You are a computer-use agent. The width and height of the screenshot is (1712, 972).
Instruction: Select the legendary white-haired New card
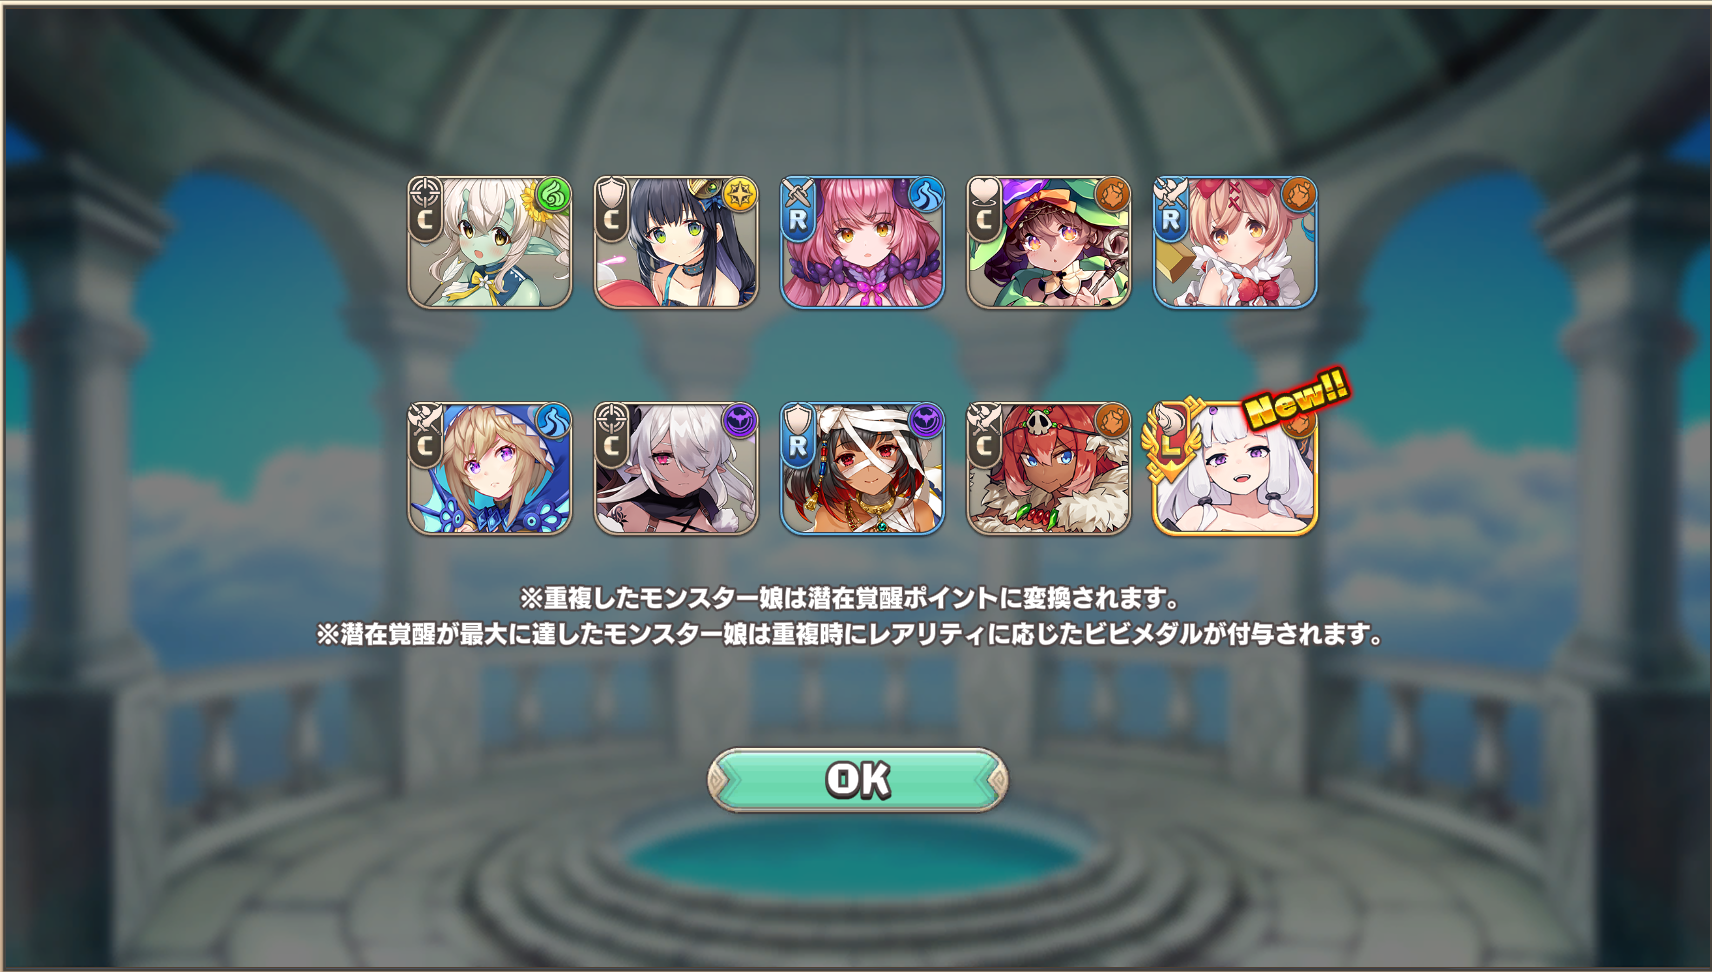point(1235,468)
